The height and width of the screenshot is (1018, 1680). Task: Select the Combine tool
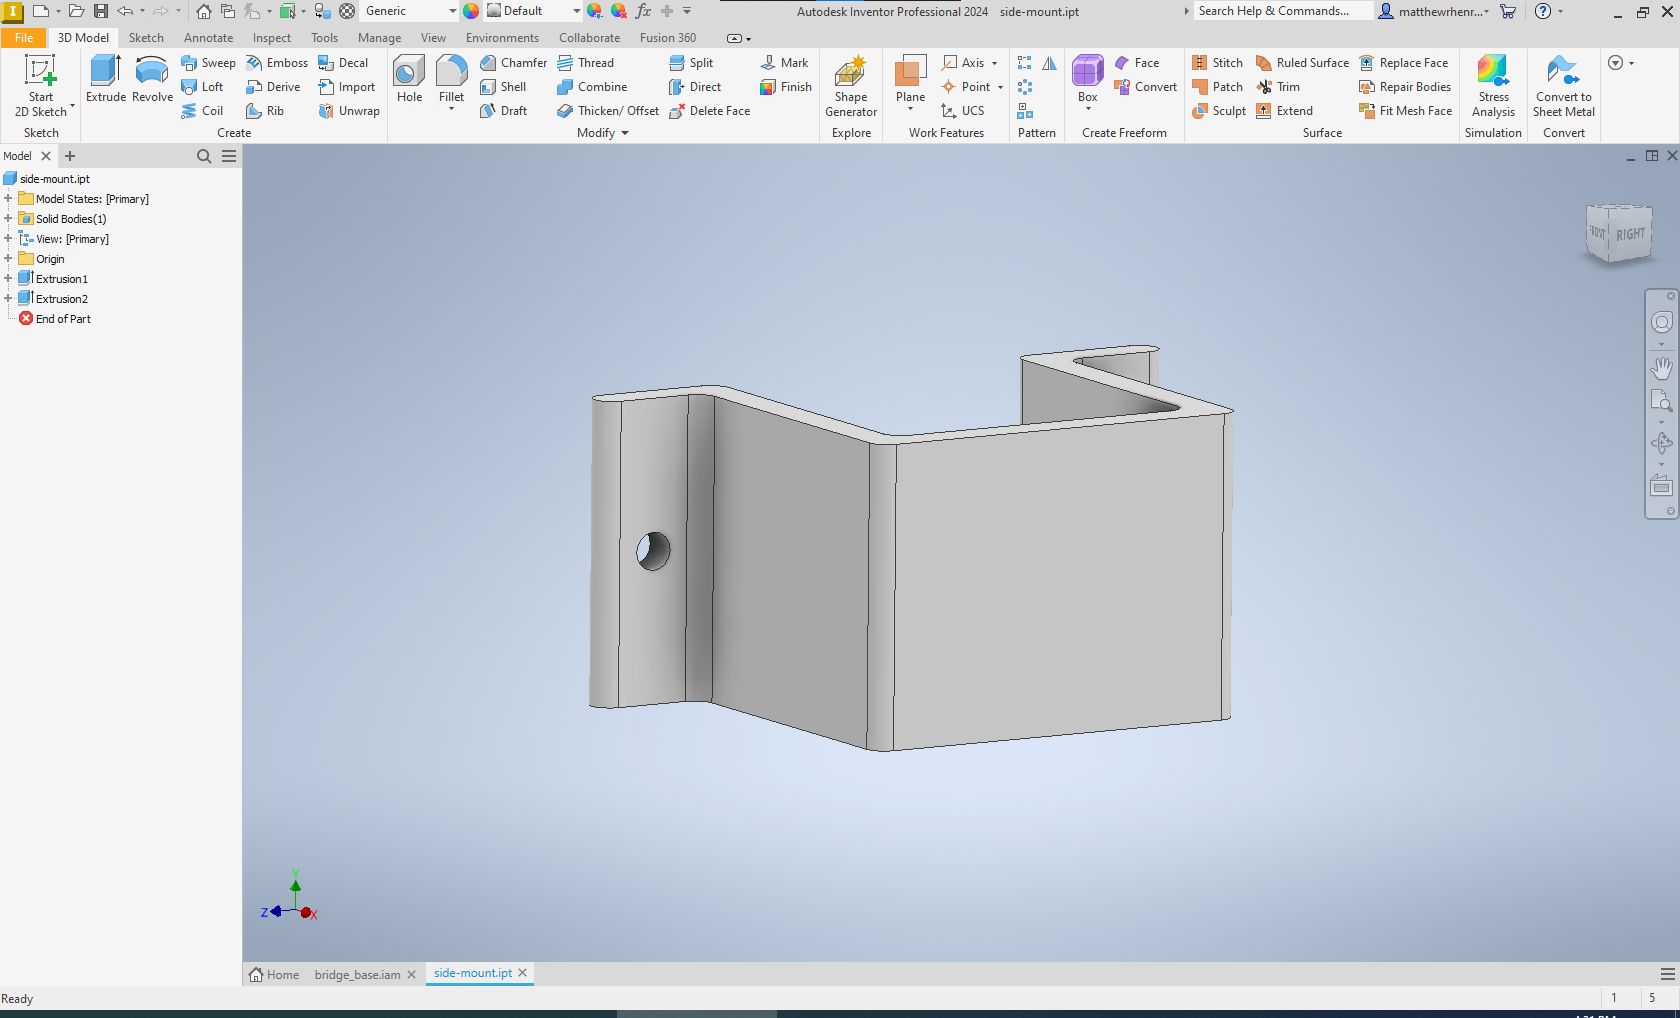pos(592,87)
